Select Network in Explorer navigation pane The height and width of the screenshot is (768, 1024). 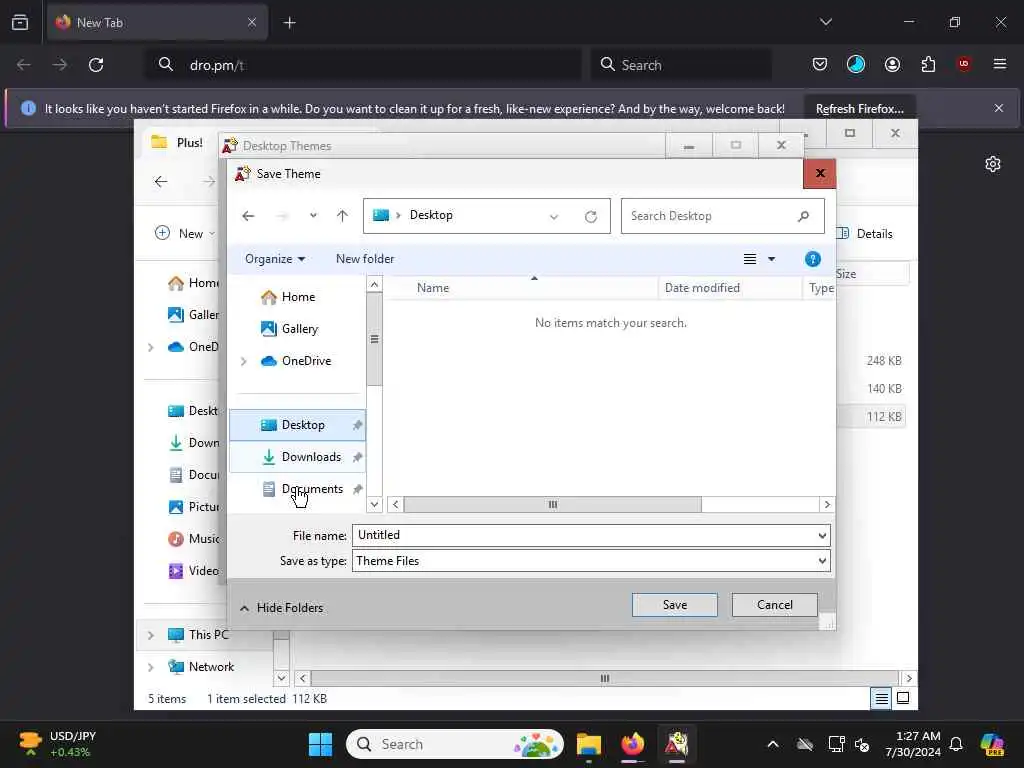coord(201,667)
